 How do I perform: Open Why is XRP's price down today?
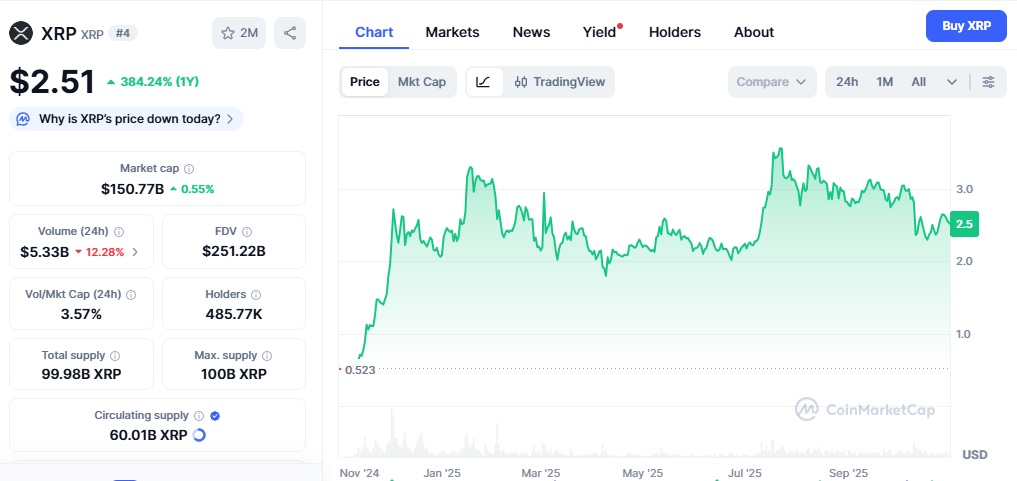coord(126,119)
